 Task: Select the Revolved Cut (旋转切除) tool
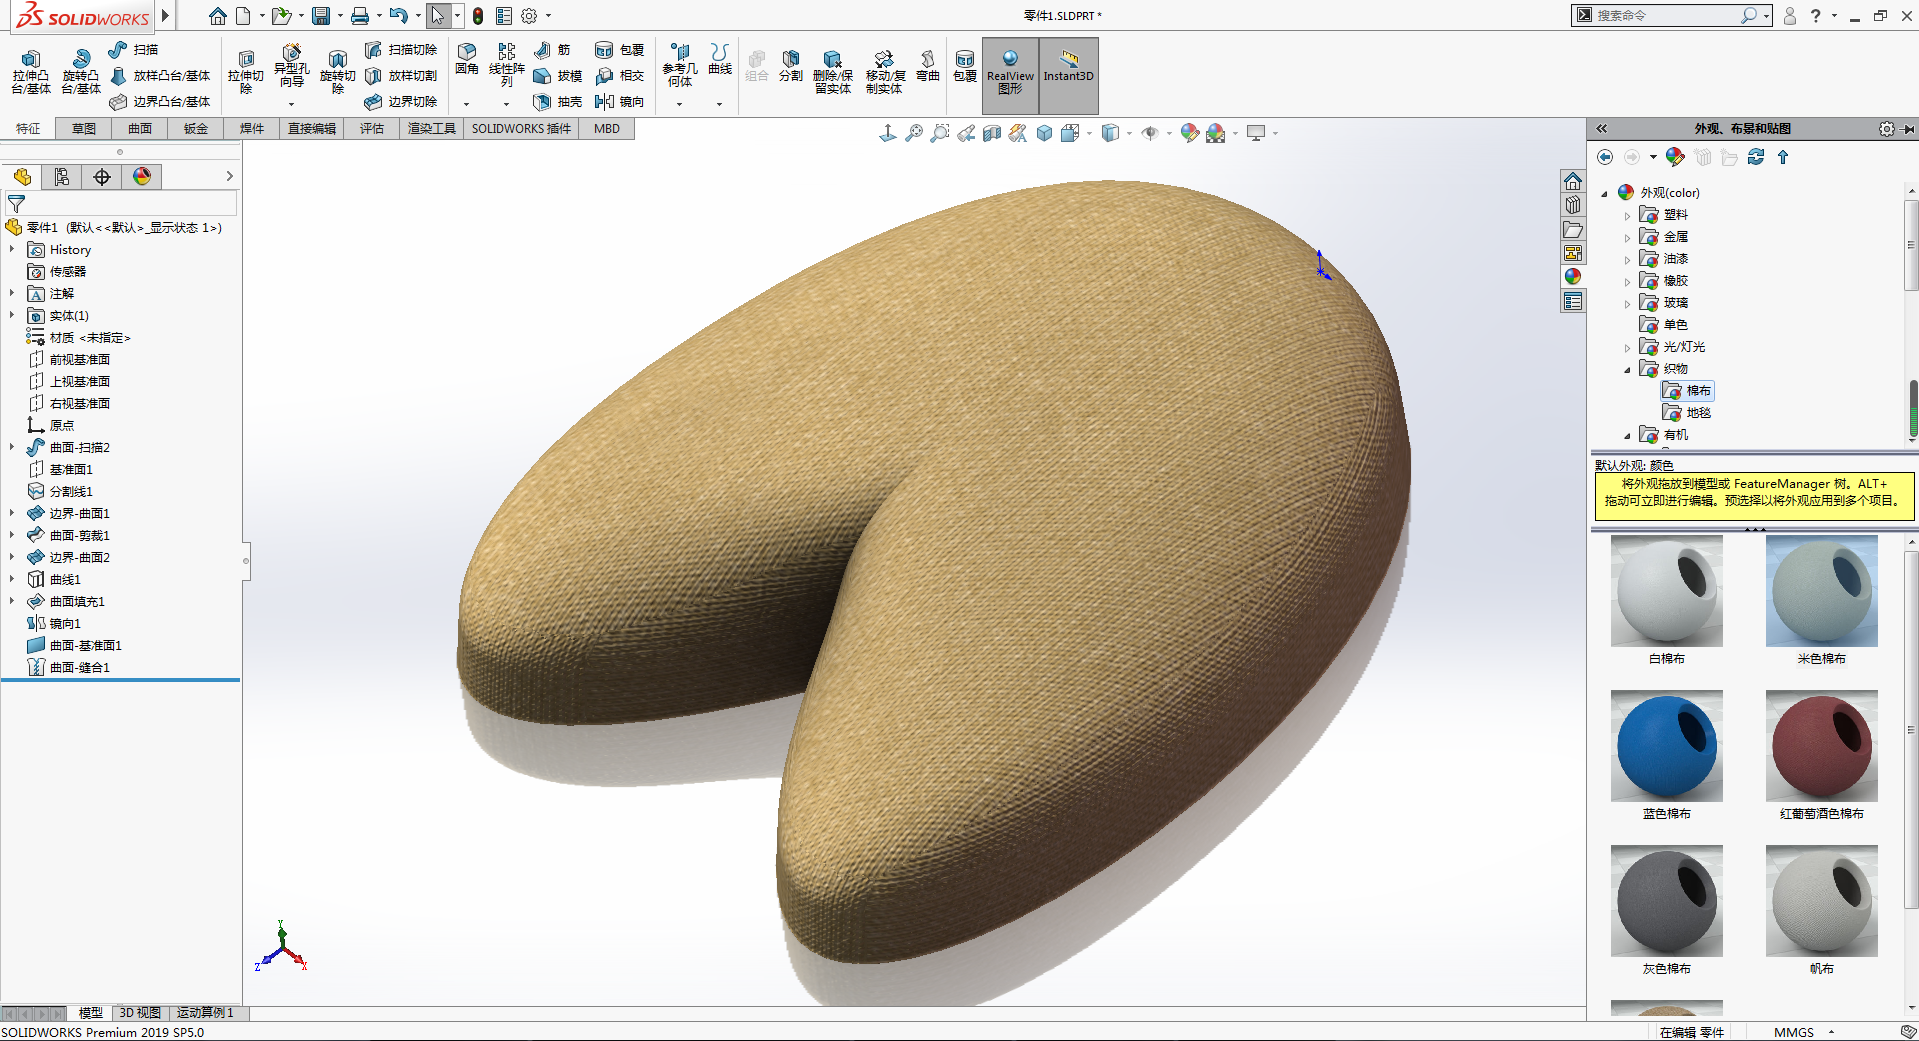pos(337,60)
